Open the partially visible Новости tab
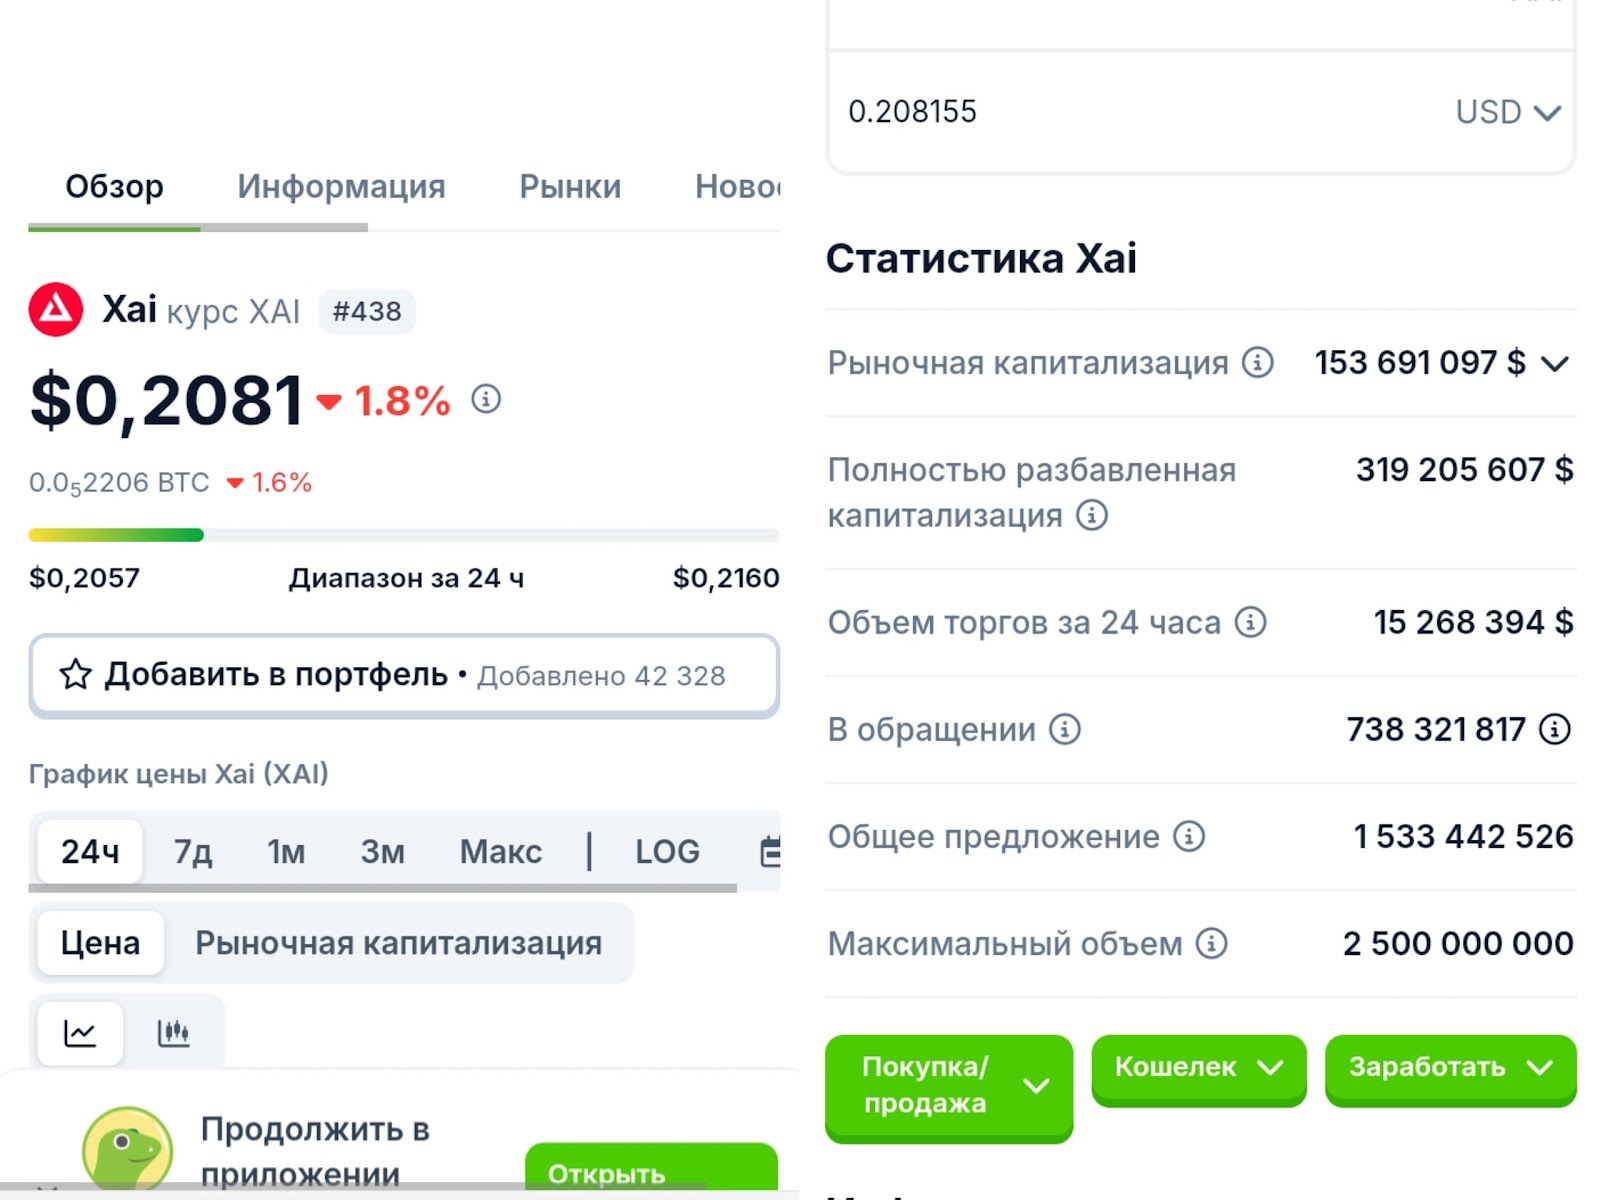The height and width of the screenshot is (1200, 1600). tap(738, 187)
